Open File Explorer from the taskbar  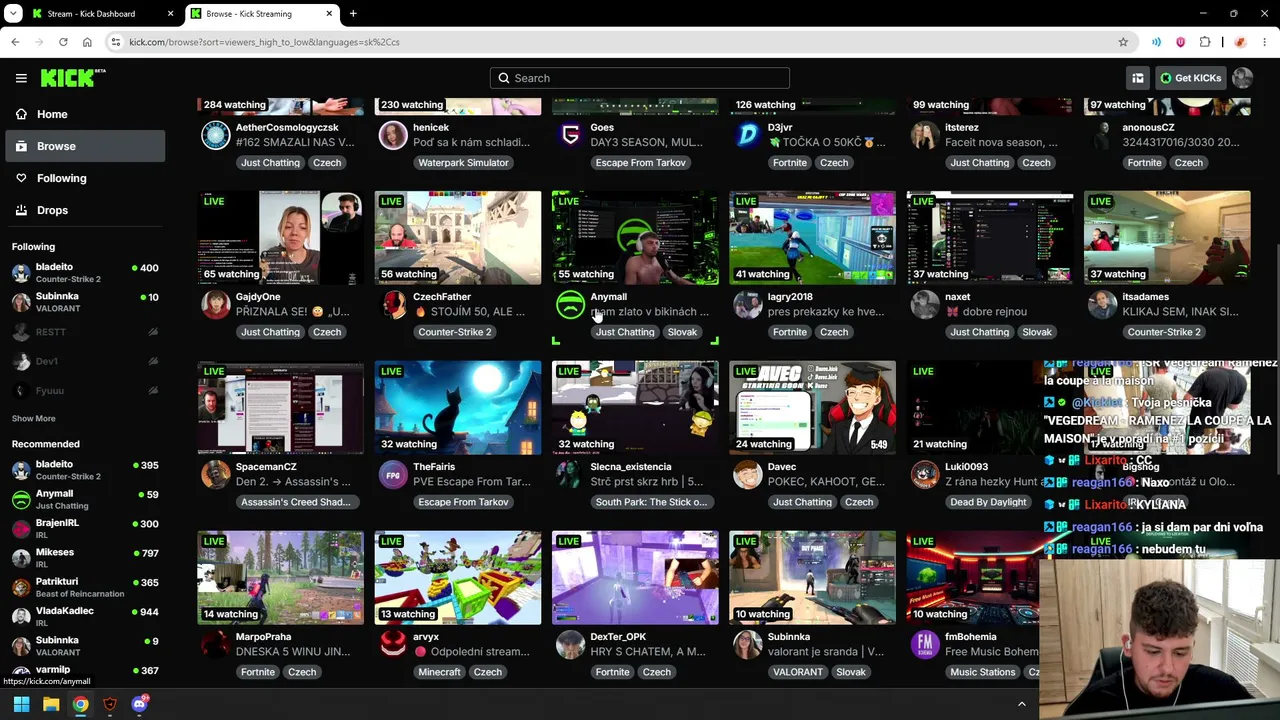tap(51, 704)
